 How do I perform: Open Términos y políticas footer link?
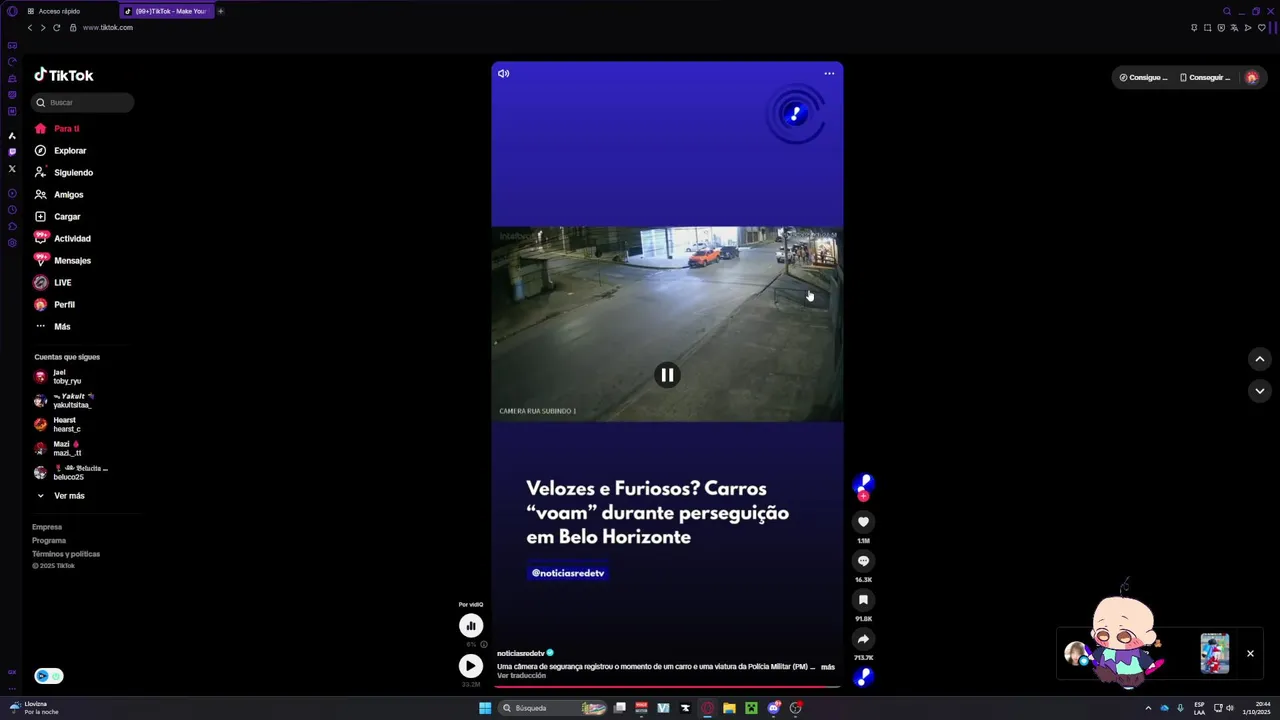(66, 554)
